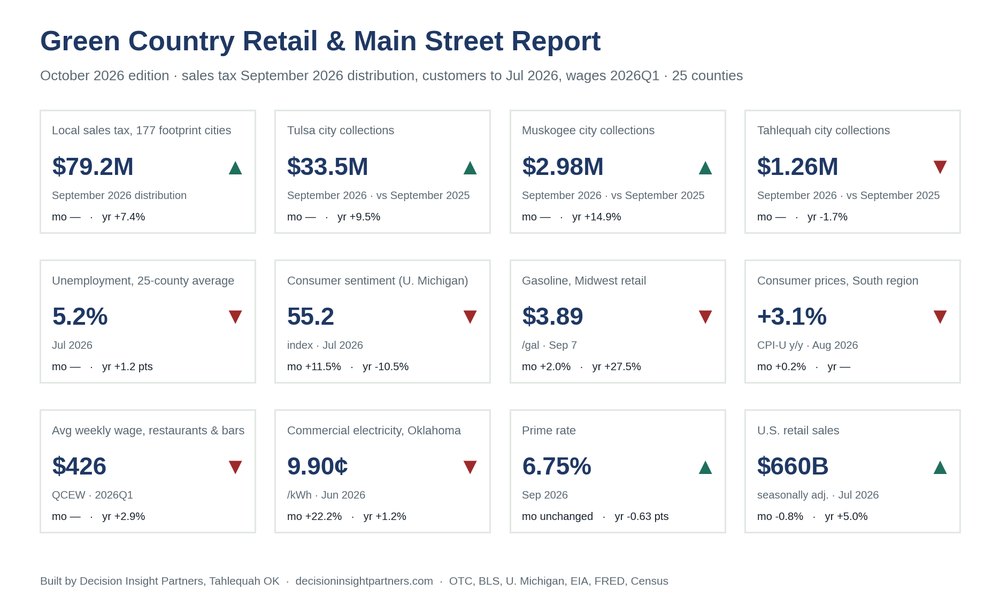Click the up arrow on Tulsa city collections card
1000x612 pixels.
pos(470,168)
